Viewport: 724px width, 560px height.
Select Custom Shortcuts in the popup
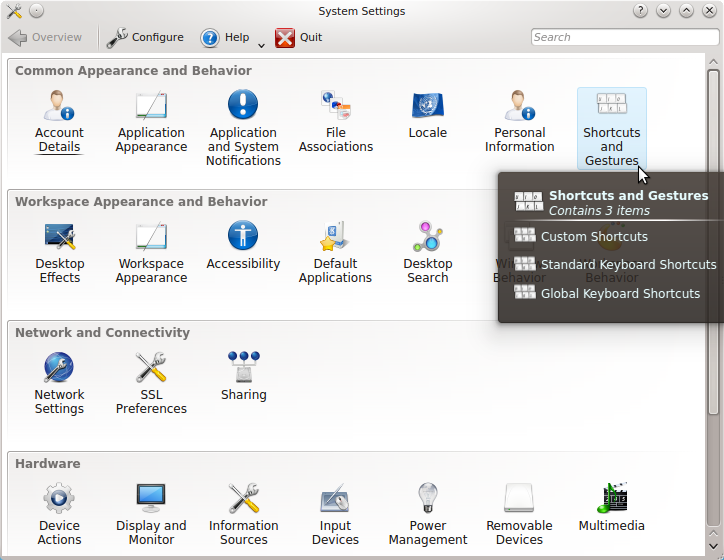click(594, 237)
